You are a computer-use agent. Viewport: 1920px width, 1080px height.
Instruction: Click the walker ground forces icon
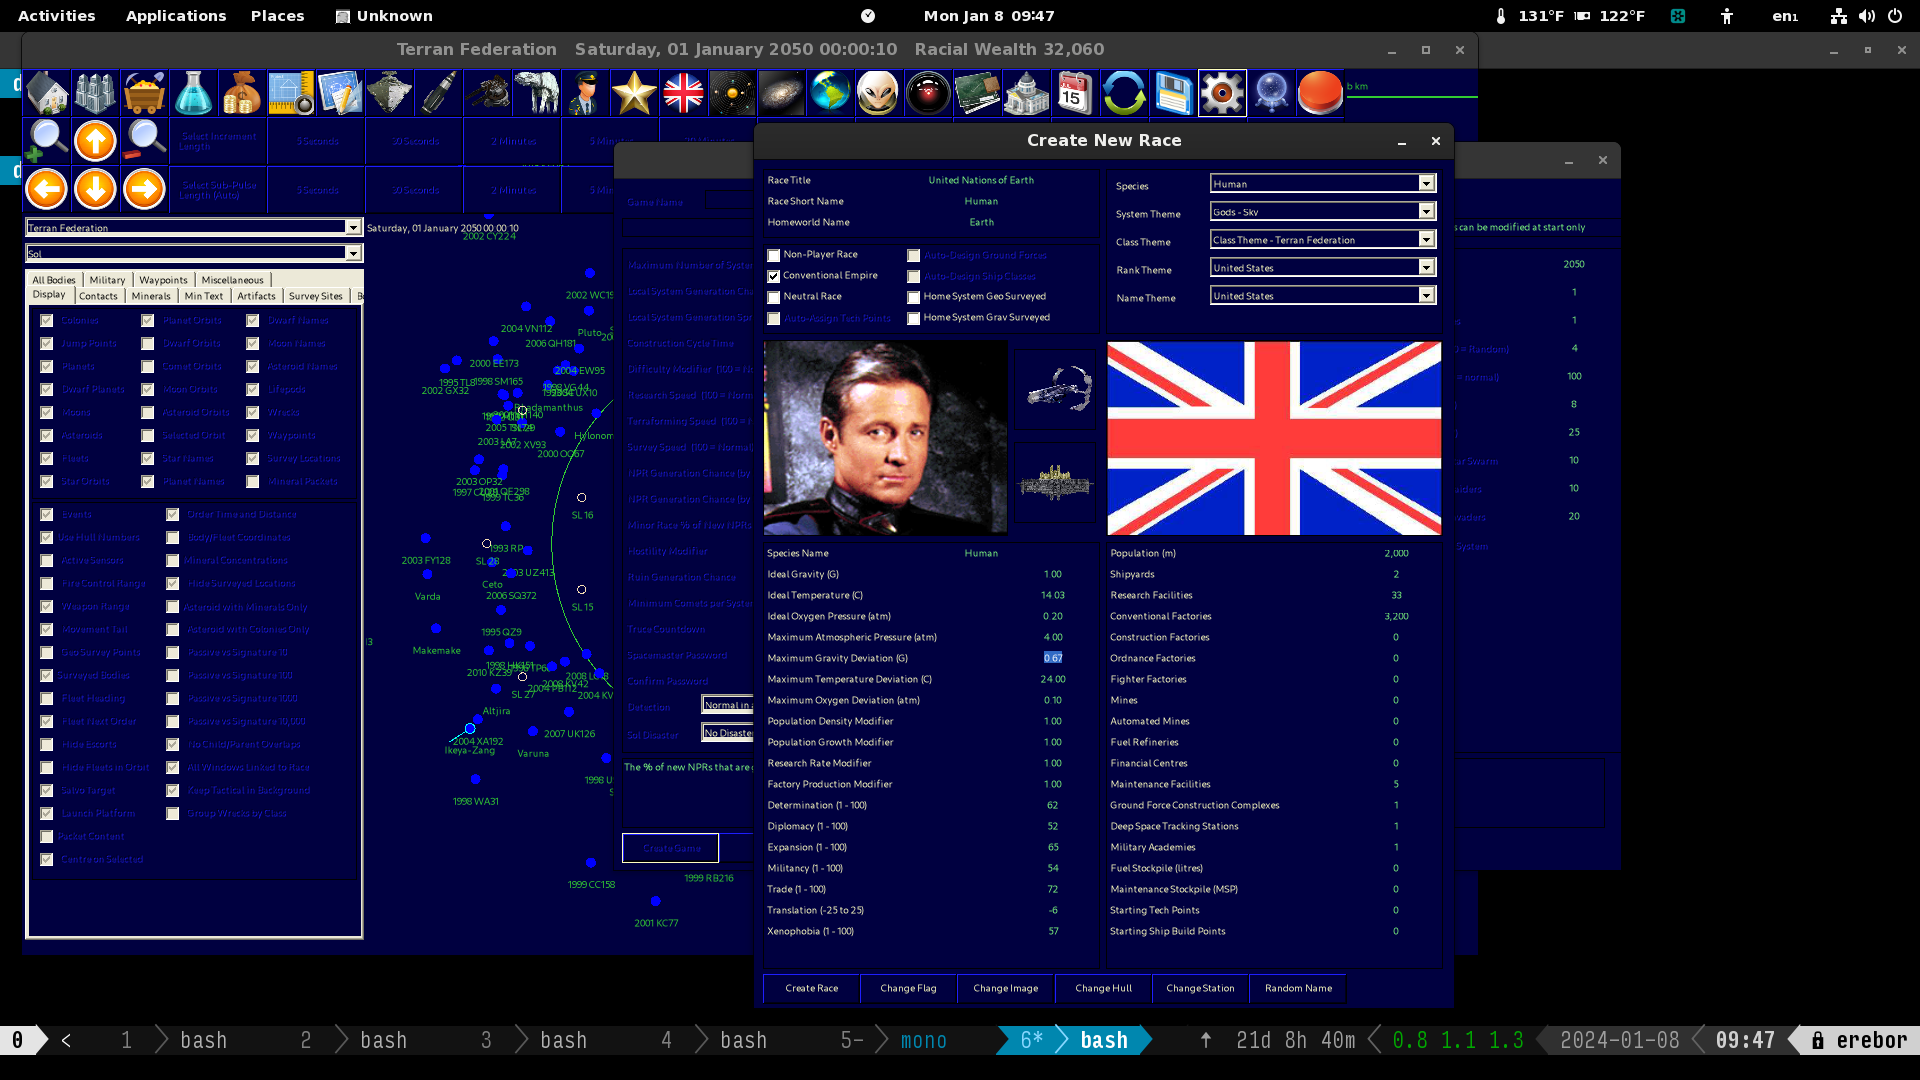tap(537, 93)
